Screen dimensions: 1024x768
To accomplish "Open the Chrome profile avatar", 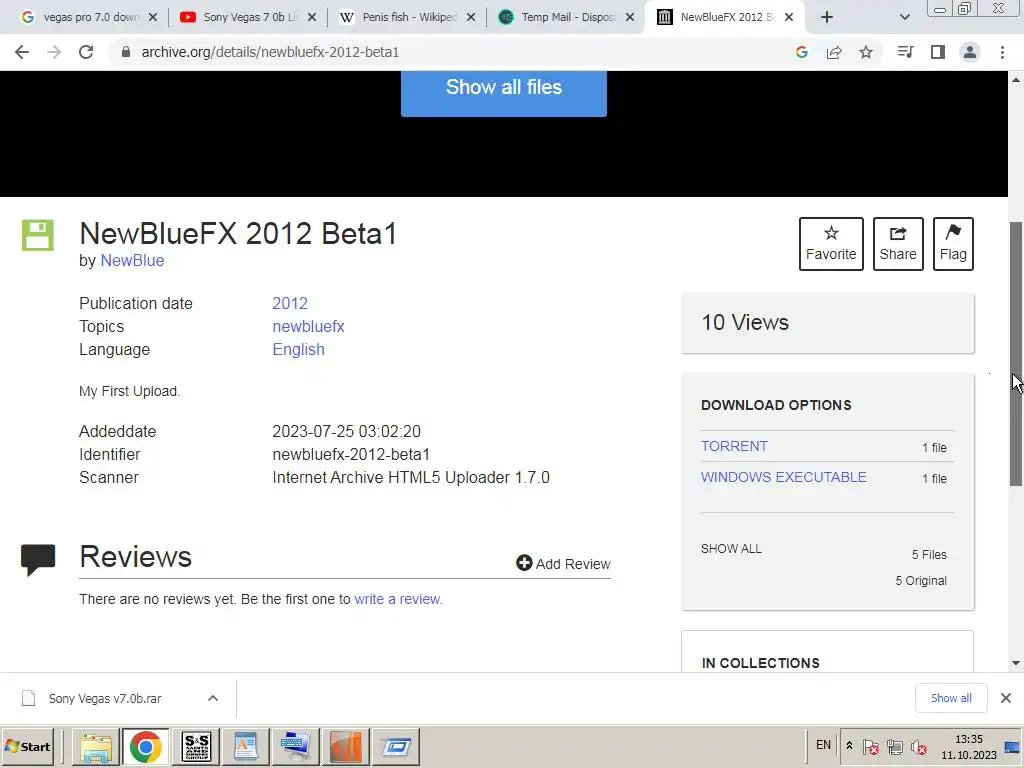I will [x=970, y=52].
